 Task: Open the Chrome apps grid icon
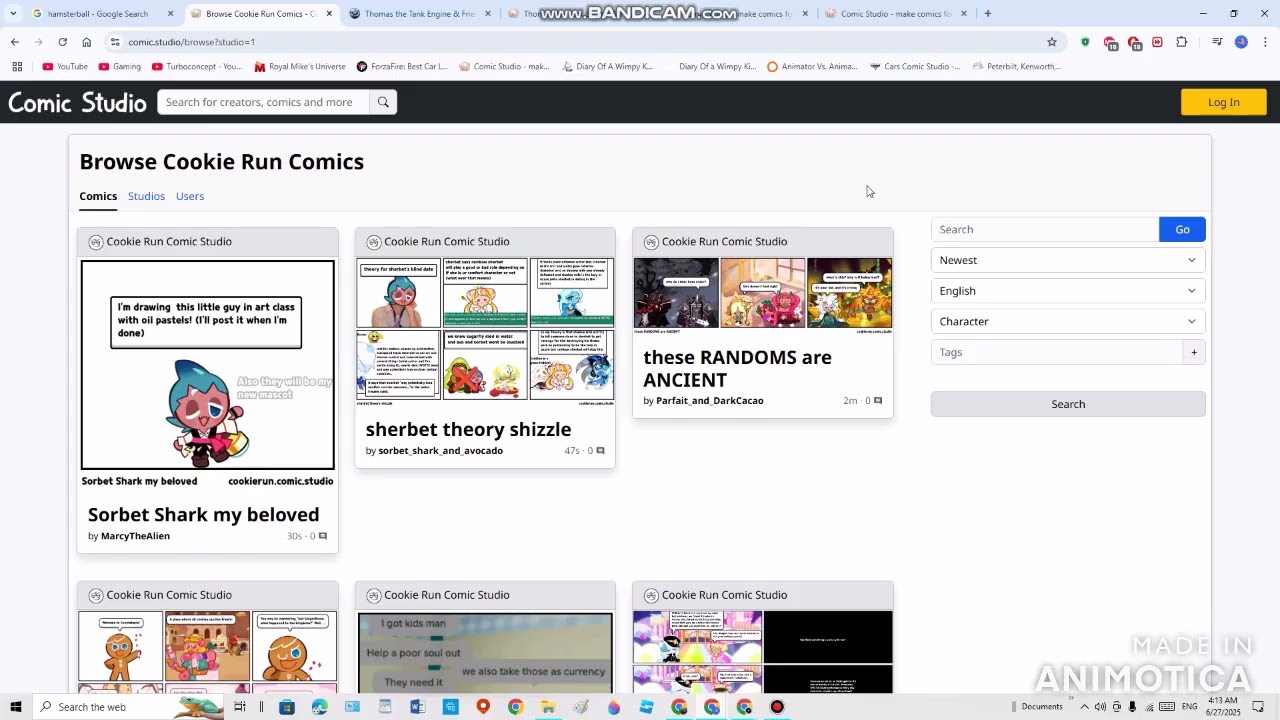pos(17,66)
